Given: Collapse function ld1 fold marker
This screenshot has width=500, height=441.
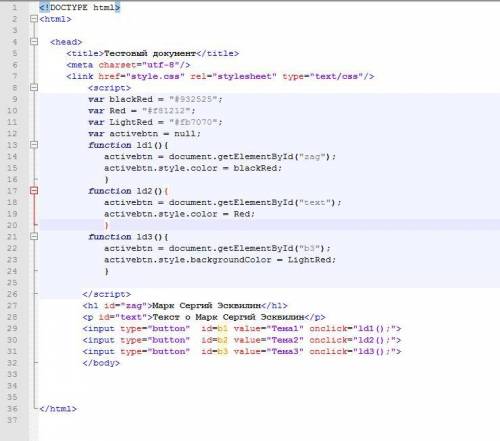Looking at the screenshot, I should [x=34, y=145].
